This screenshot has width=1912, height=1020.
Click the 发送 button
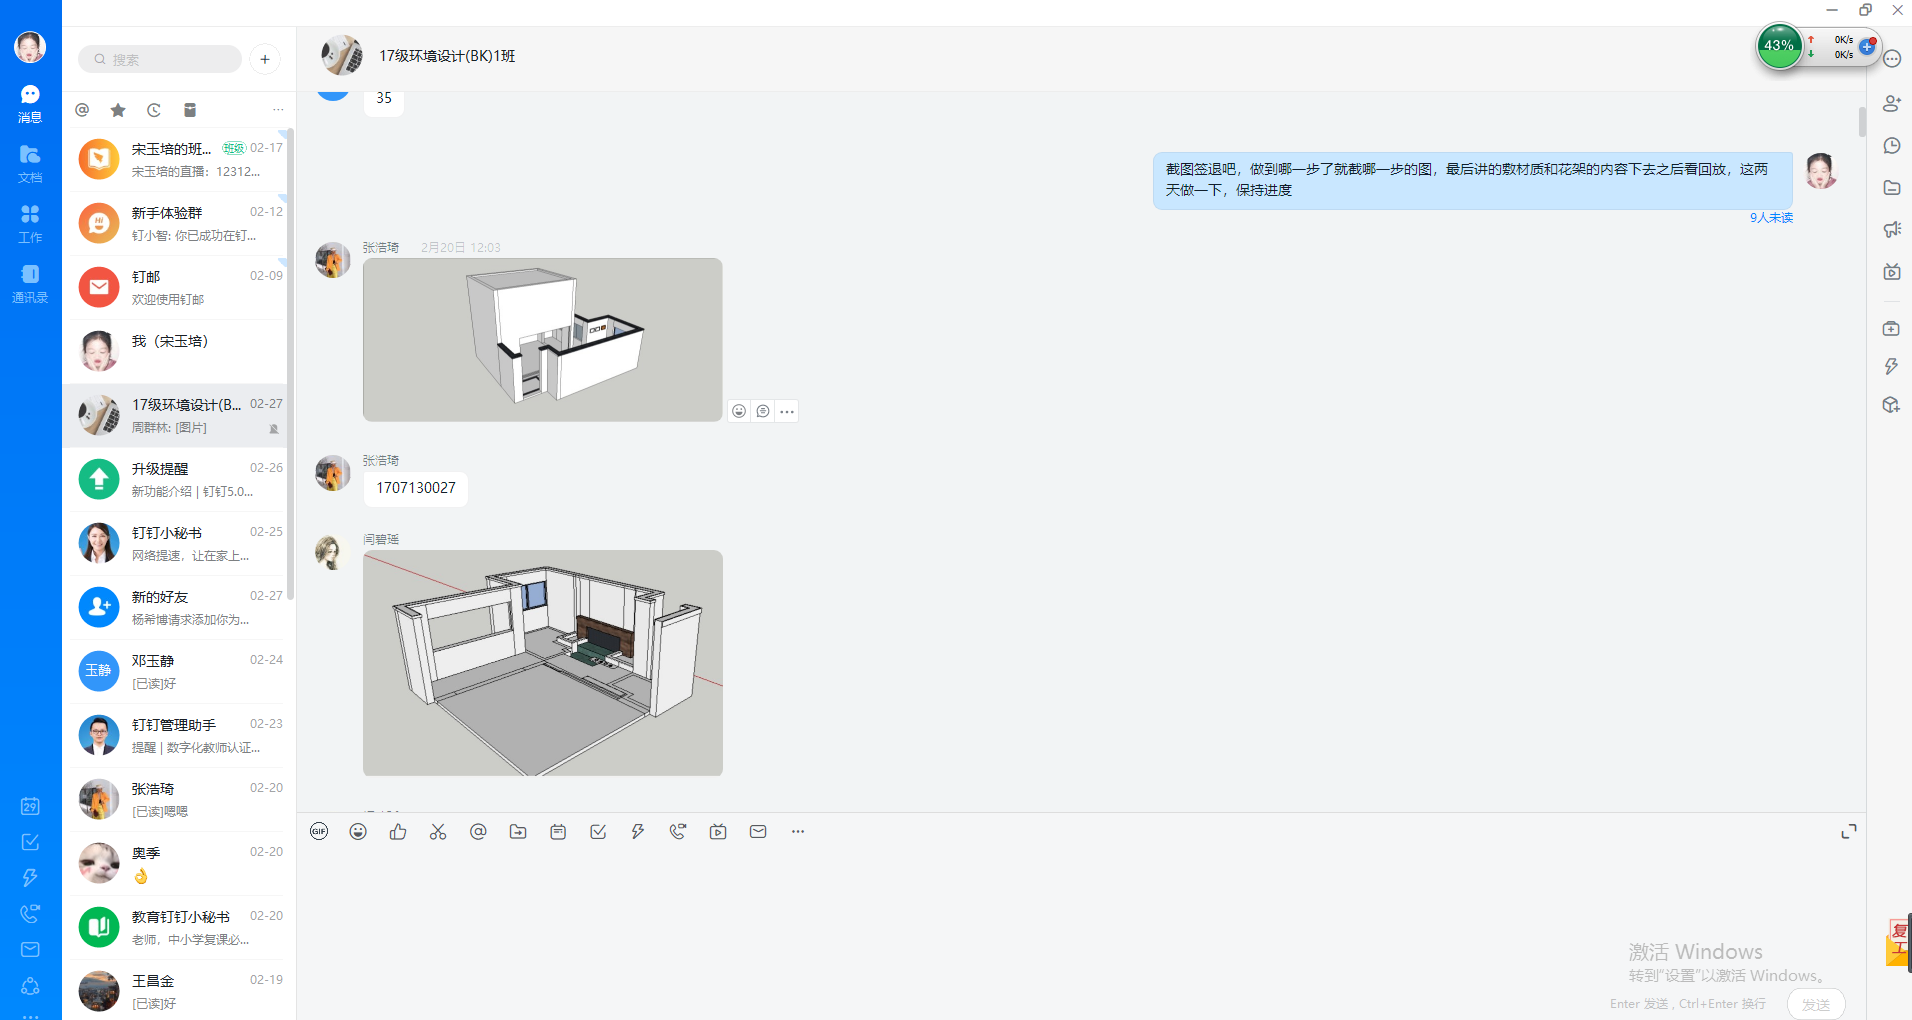(1815, 1004)
